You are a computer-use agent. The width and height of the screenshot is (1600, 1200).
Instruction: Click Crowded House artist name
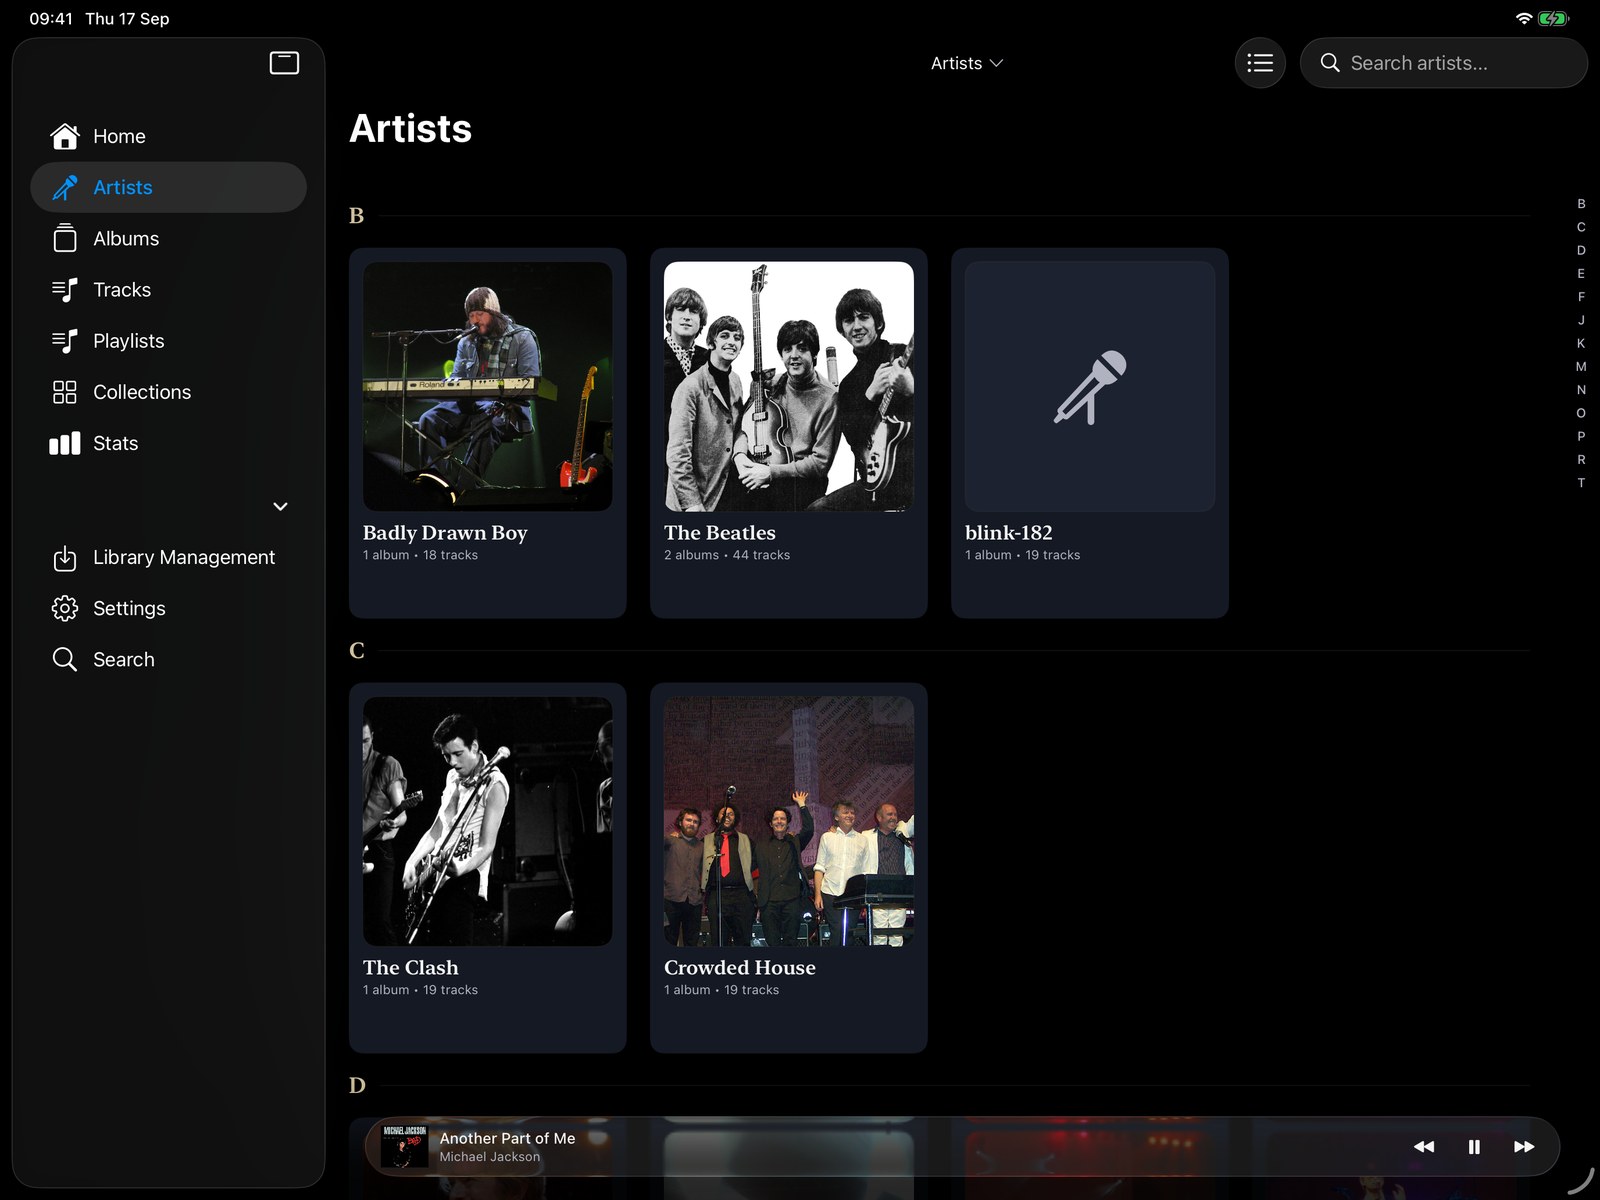click(740, 968)
